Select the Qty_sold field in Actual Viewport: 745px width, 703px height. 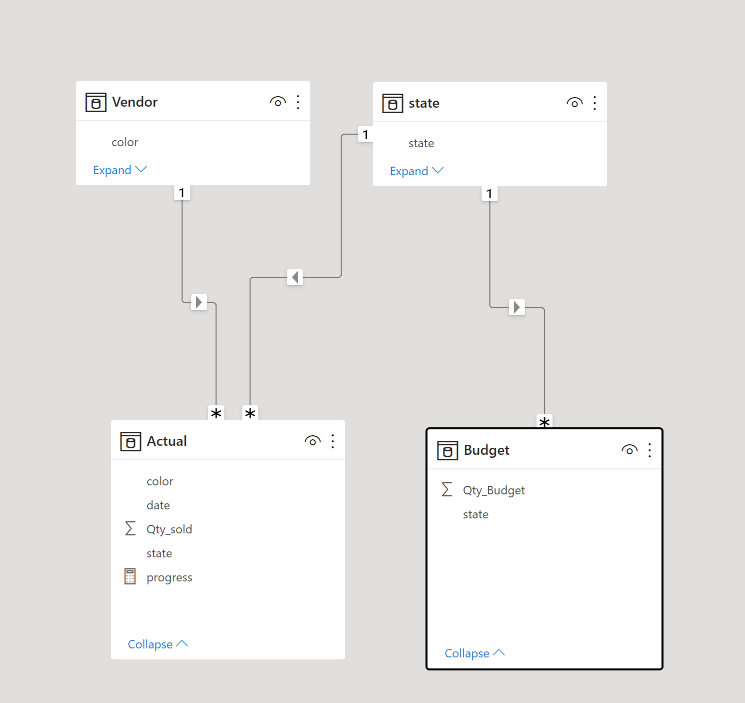tap(169, 529)
